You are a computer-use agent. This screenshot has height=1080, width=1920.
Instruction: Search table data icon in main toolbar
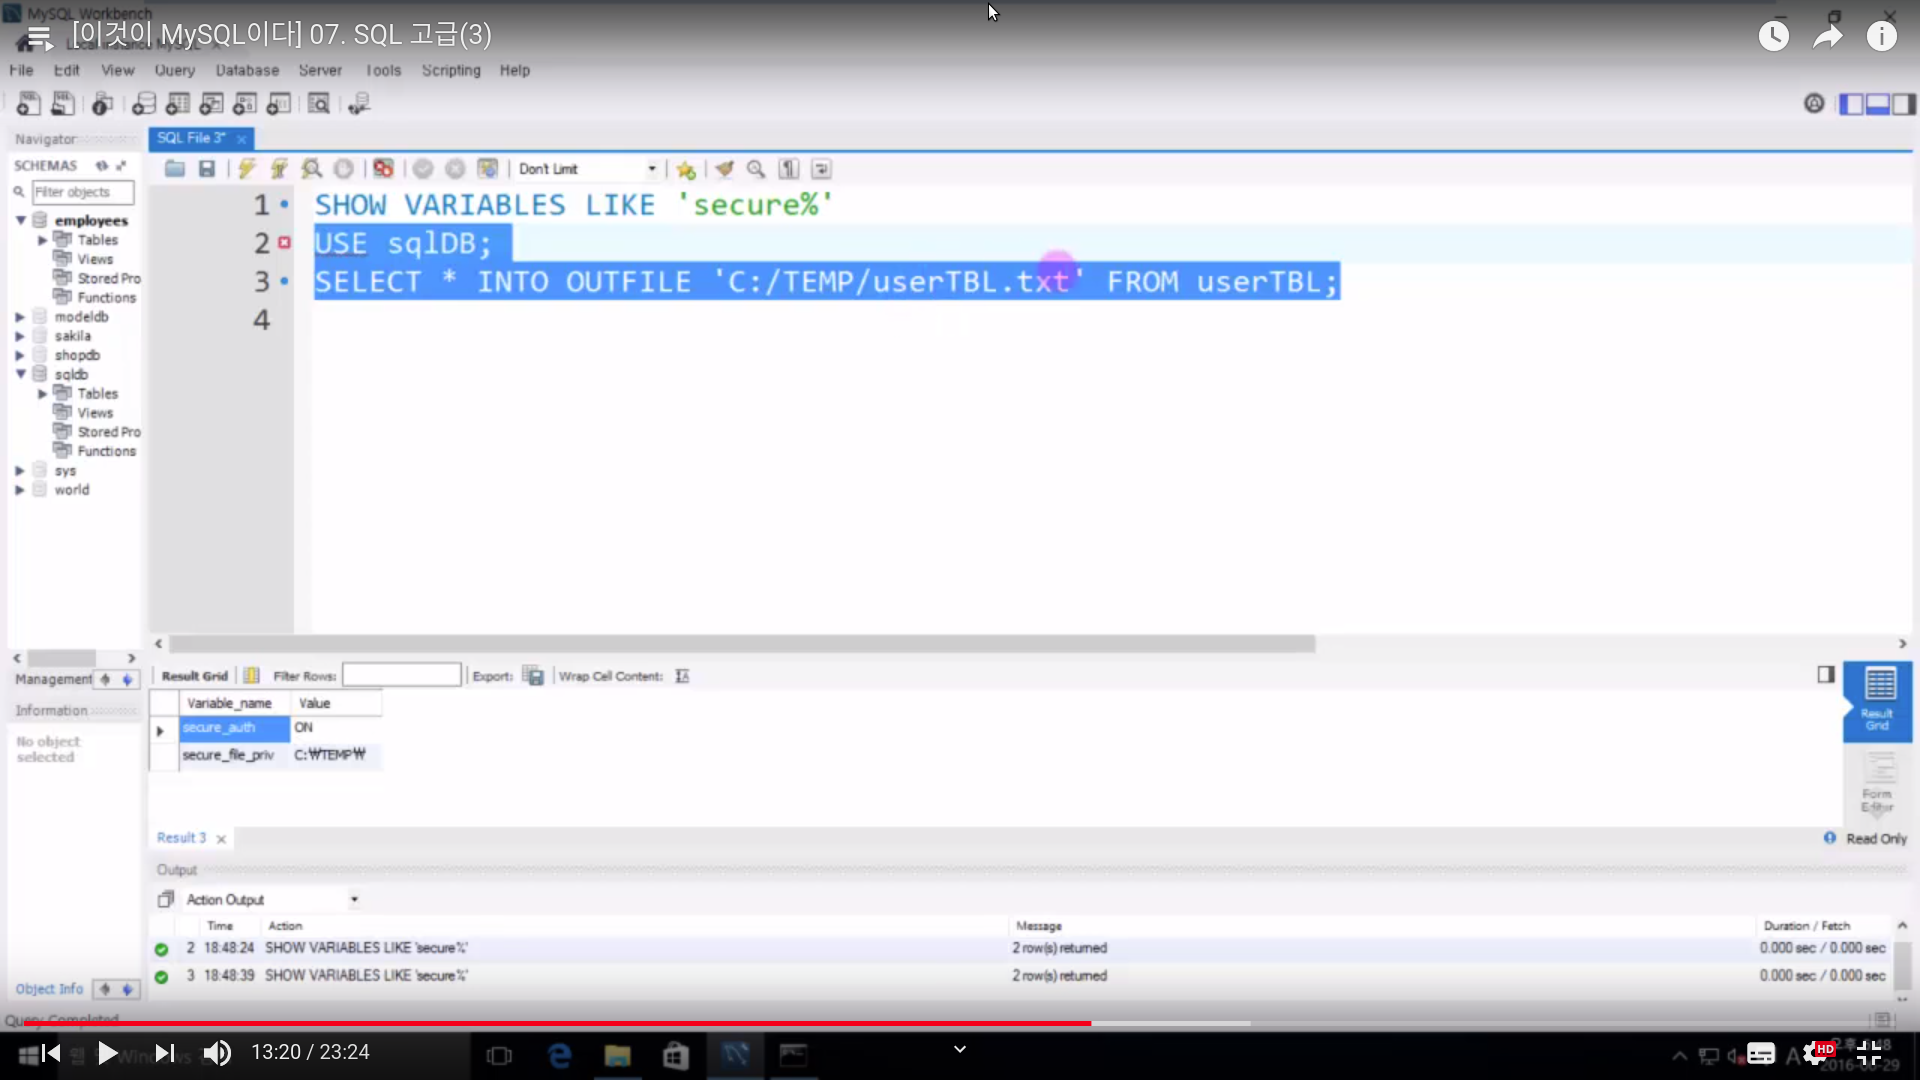pyautogui.click(x=319, y=103)
